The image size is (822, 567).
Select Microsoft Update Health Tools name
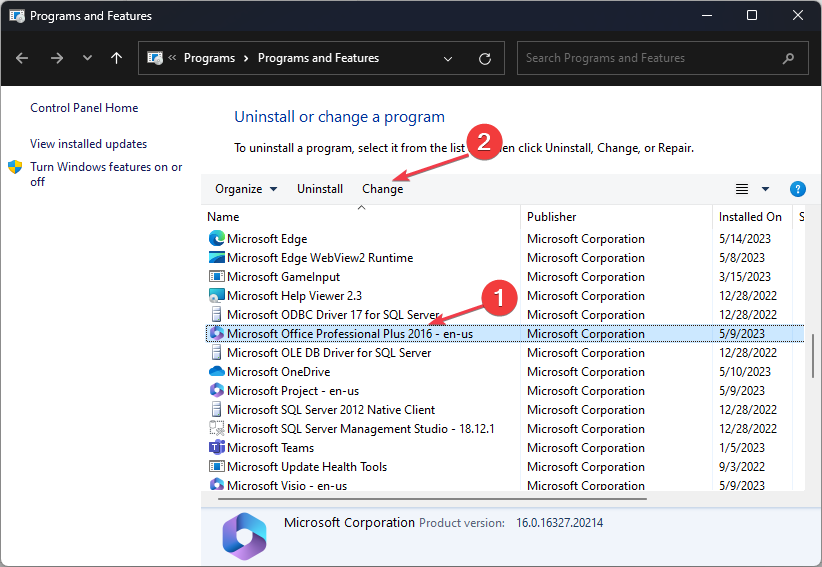307,467
